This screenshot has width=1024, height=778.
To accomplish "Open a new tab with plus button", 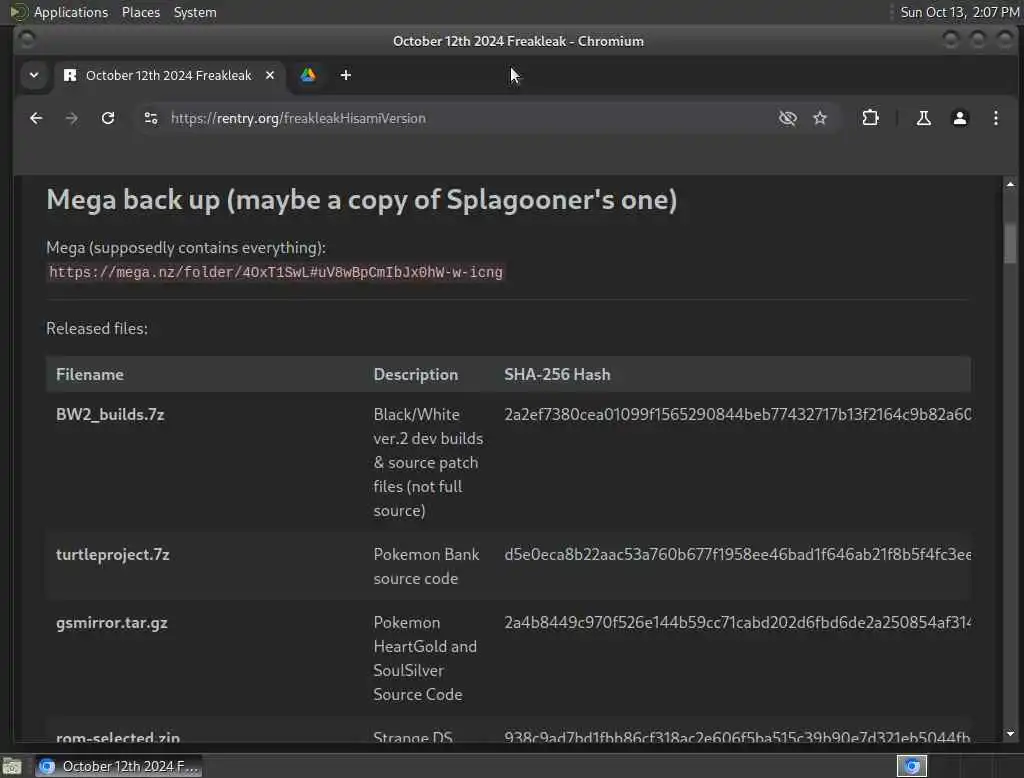I will [345, 75].
